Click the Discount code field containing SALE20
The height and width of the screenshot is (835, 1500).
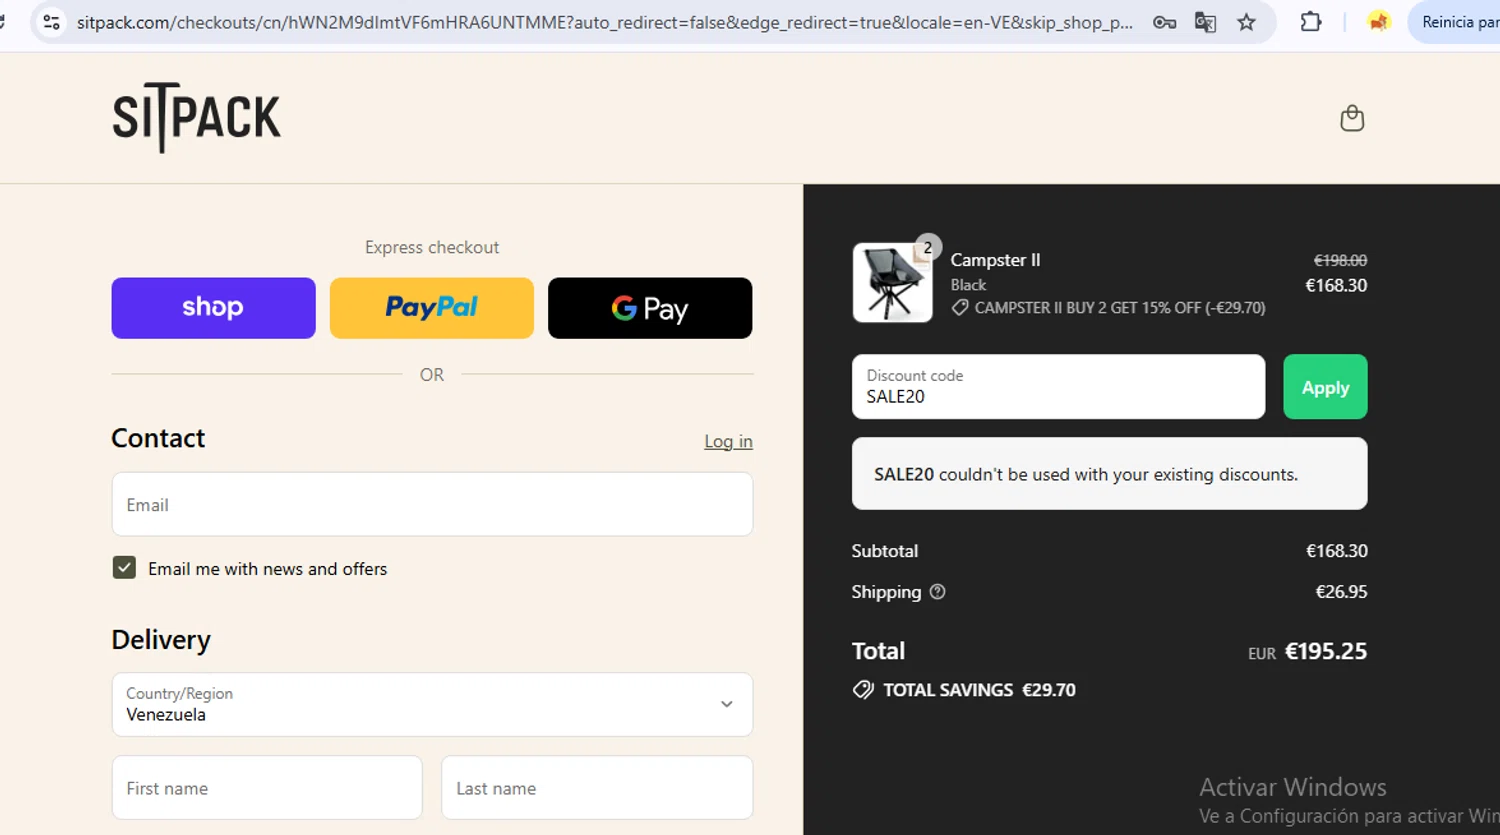click(1058, 387)
